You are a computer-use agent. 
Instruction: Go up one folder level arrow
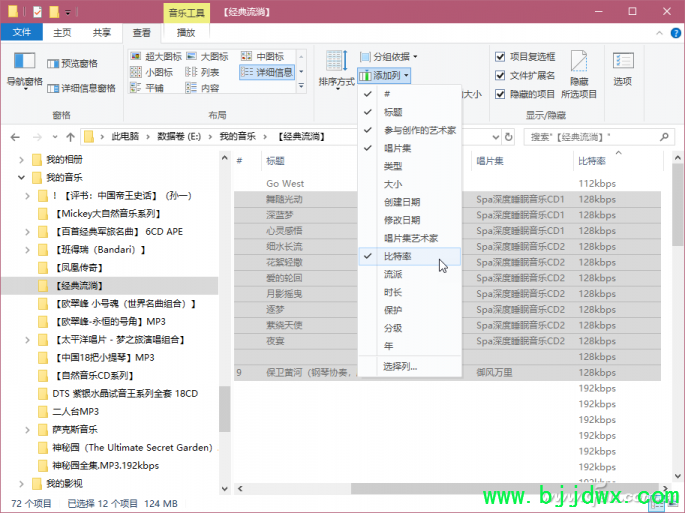(70, 137)
